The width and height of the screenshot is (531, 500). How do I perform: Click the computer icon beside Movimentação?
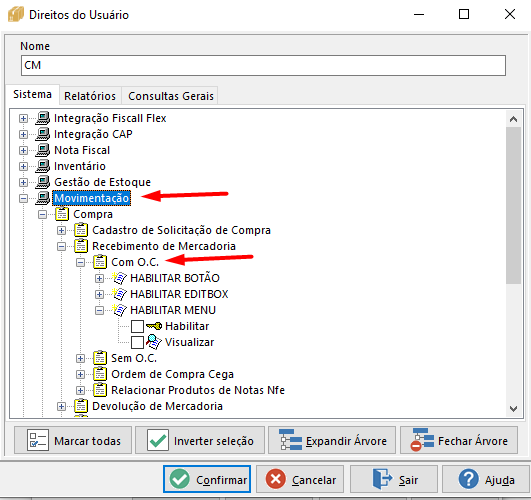(43, 198)
